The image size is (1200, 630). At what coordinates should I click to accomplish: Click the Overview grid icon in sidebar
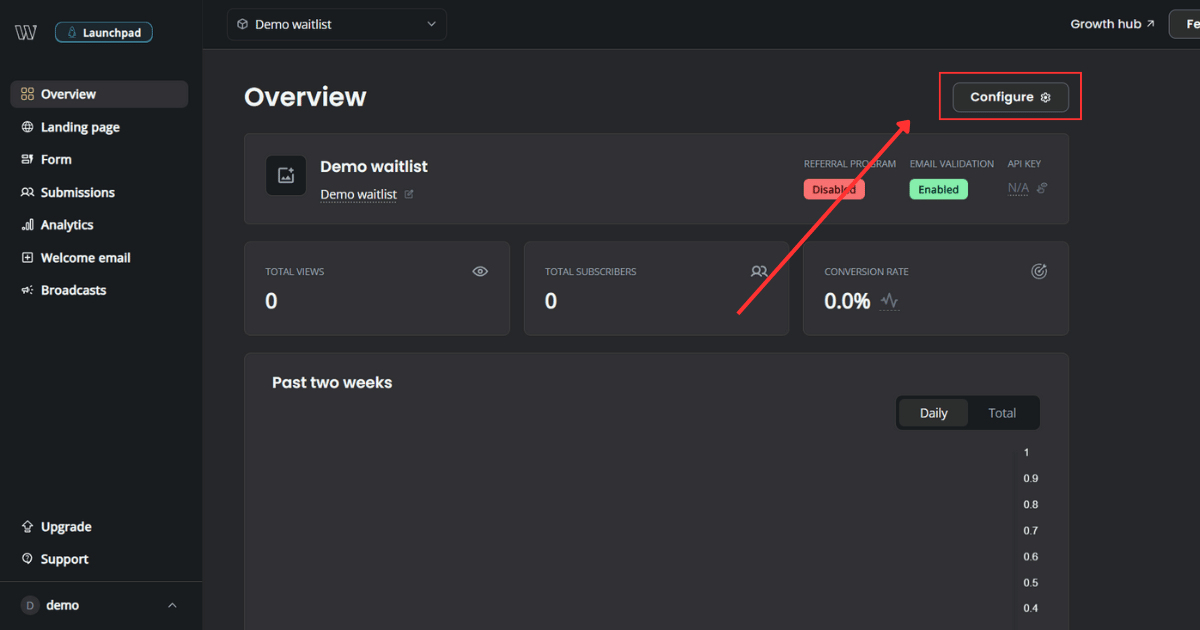click(x=27, y=94)
